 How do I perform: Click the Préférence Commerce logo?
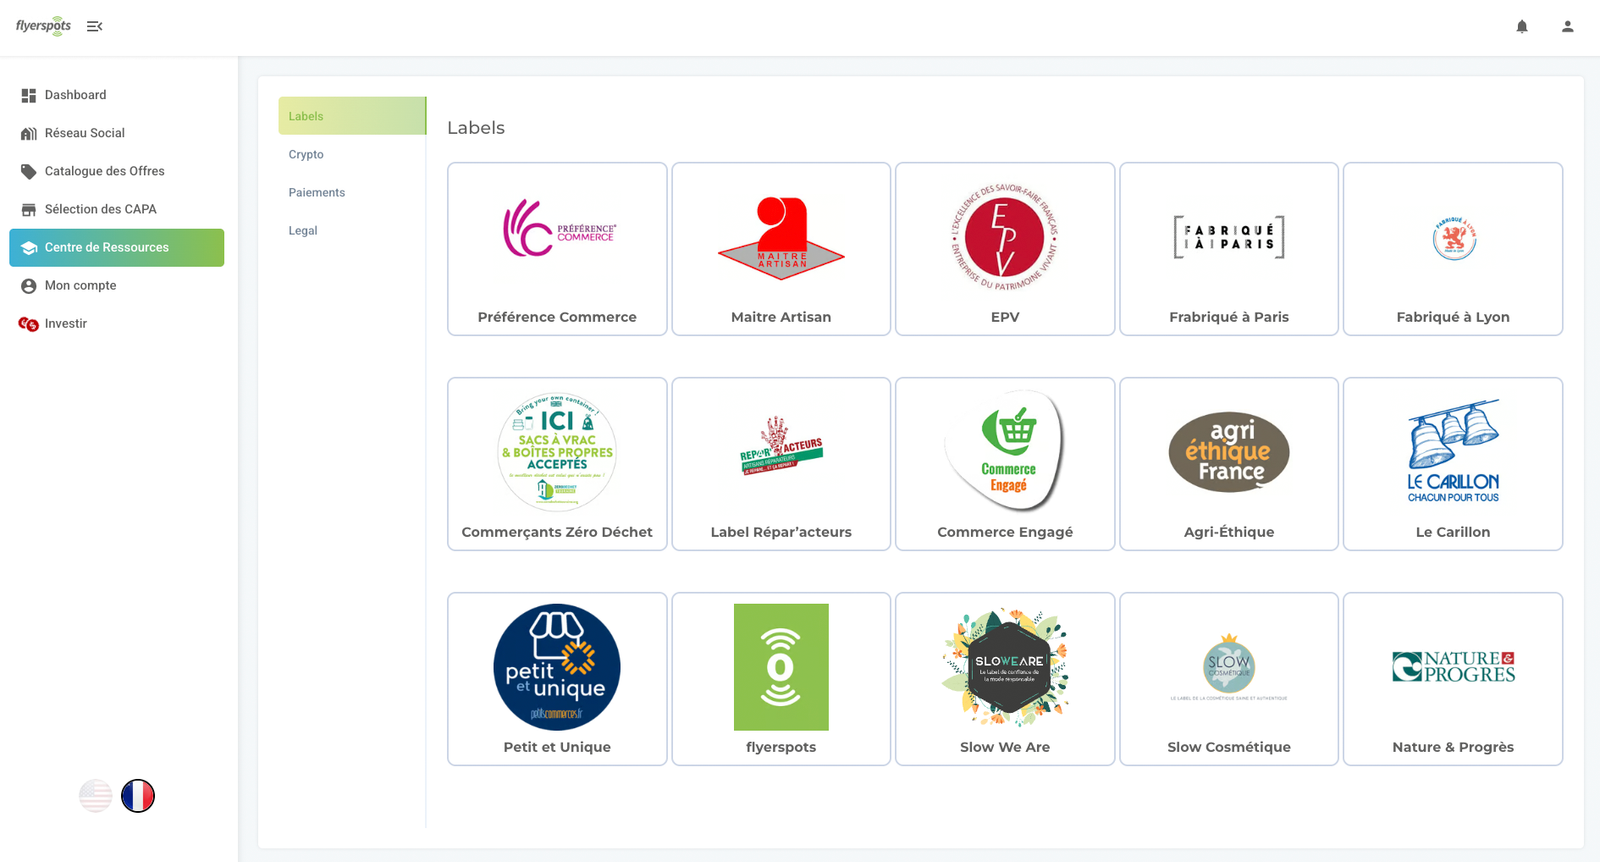pyautogui.click(x=559, y=229)
